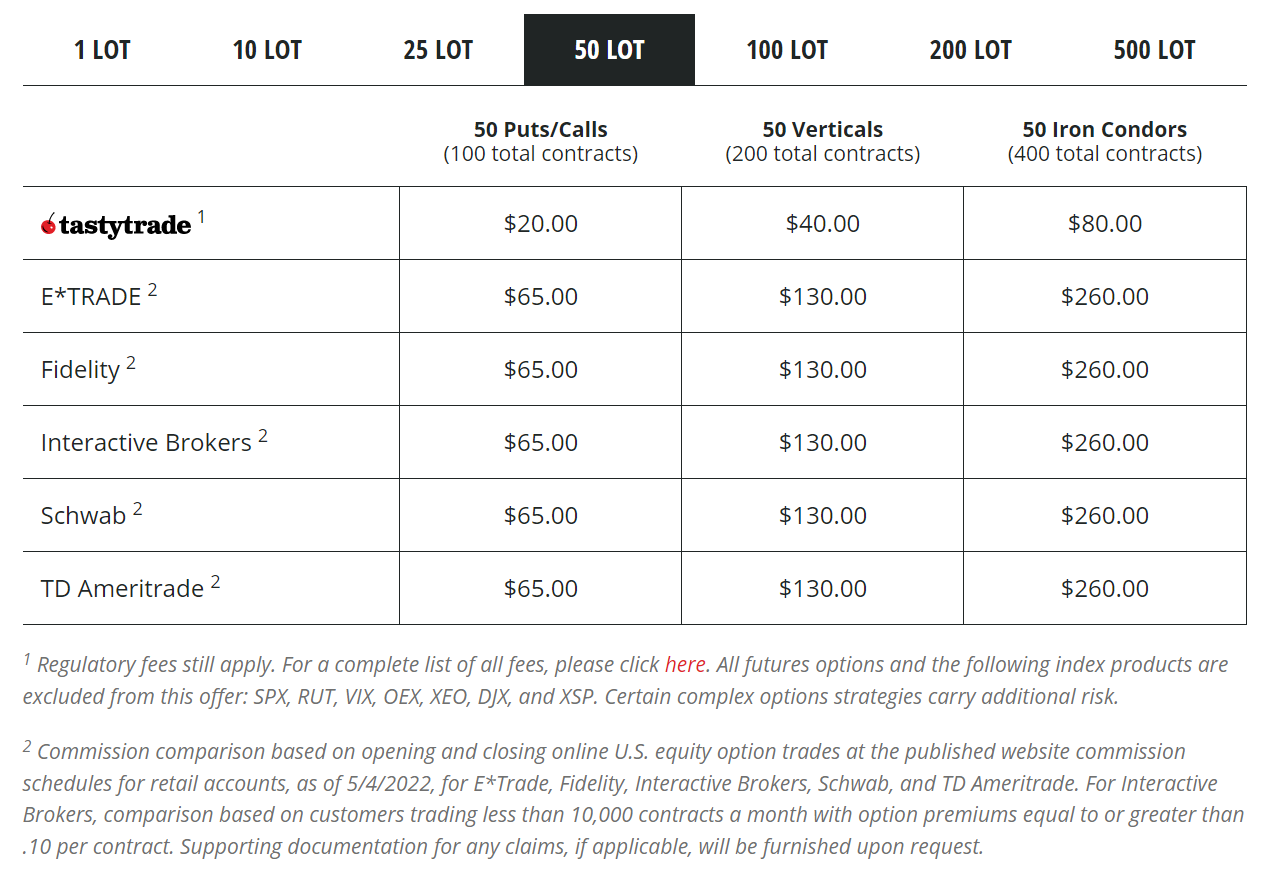The width and height of the screenshot is (1282, 873).
Task: Click the tastytrade cherry logo
Action: pos(116,225)
